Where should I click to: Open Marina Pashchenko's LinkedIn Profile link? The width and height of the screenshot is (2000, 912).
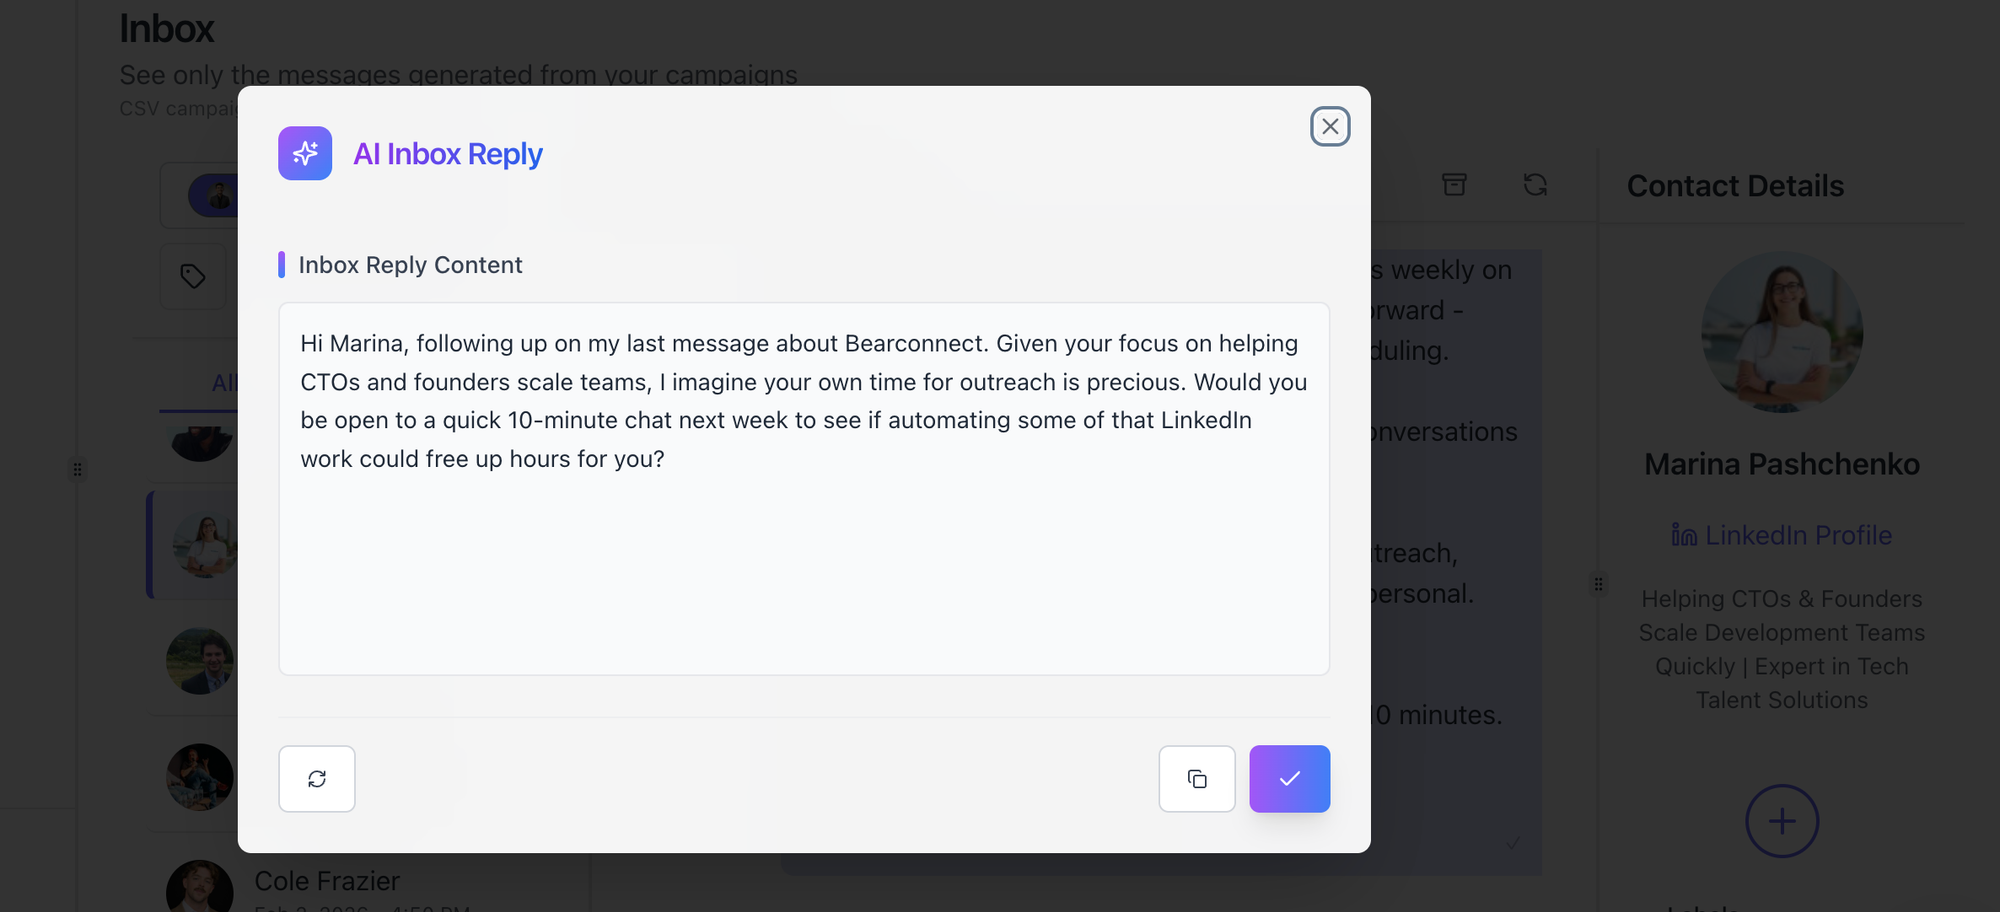tap(1782, 536)
